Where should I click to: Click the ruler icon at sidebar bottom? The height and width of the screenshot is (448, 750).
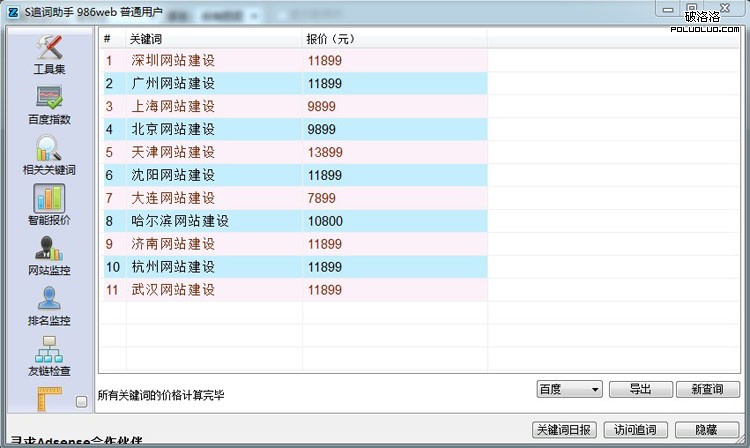click(49, 398)
